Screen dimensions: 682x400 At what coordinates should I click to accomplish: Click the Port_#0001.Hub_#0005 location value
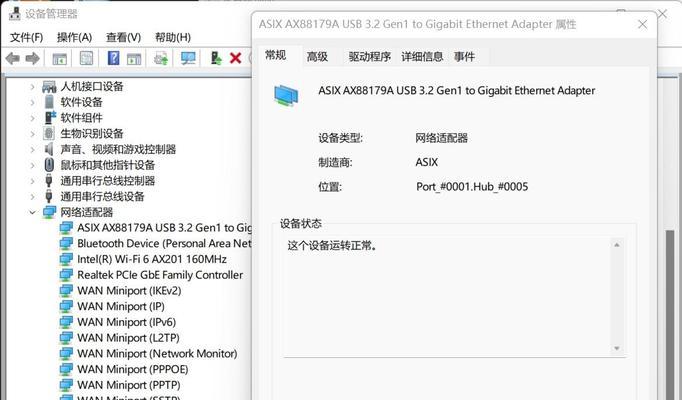472,187
